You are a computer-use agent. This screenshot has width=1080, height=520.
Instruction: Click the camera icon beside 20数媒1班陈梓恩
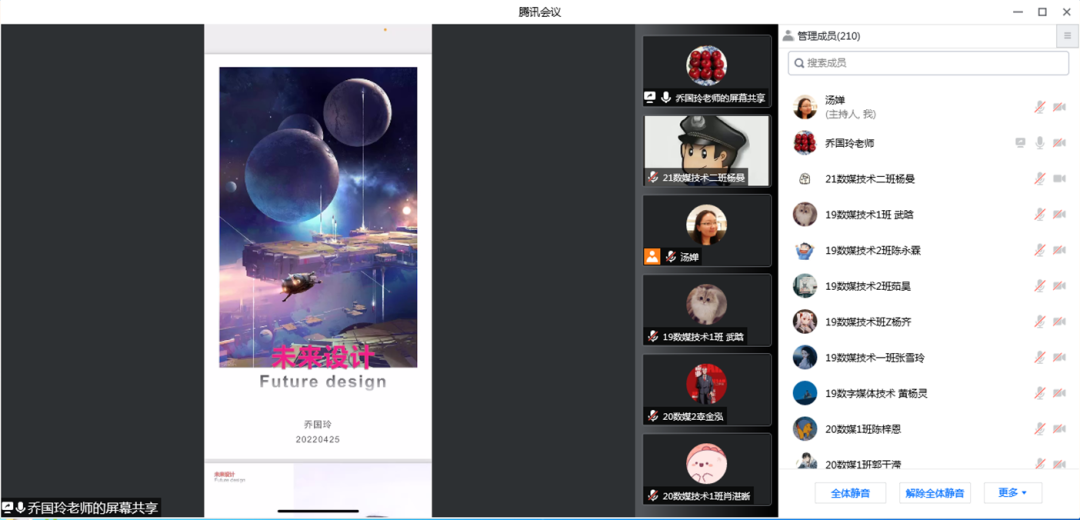coord(1059,429)
